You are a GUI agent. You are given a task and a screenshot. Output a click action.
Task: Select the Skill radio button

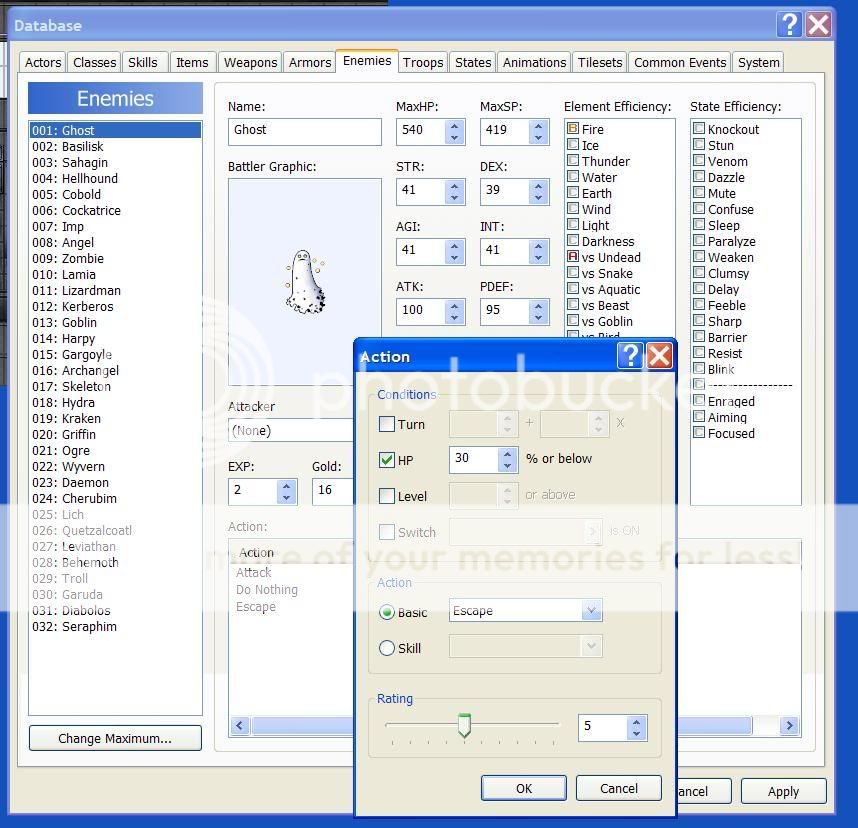387,648
